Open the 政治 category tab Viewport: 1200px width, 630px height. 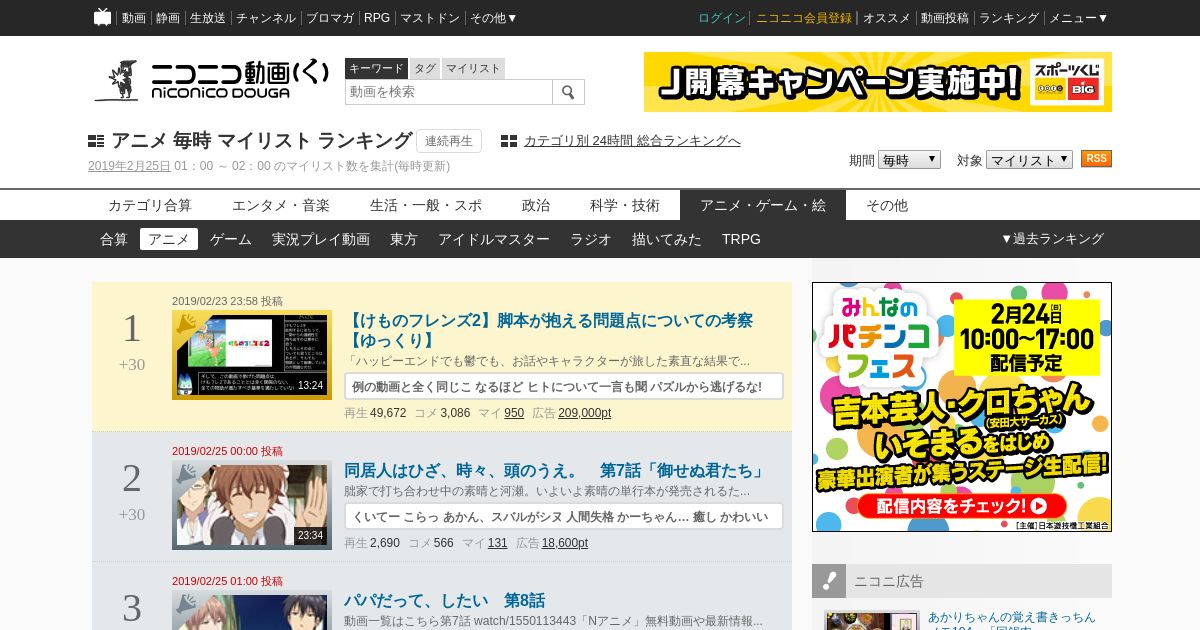(x=536, y=205)
